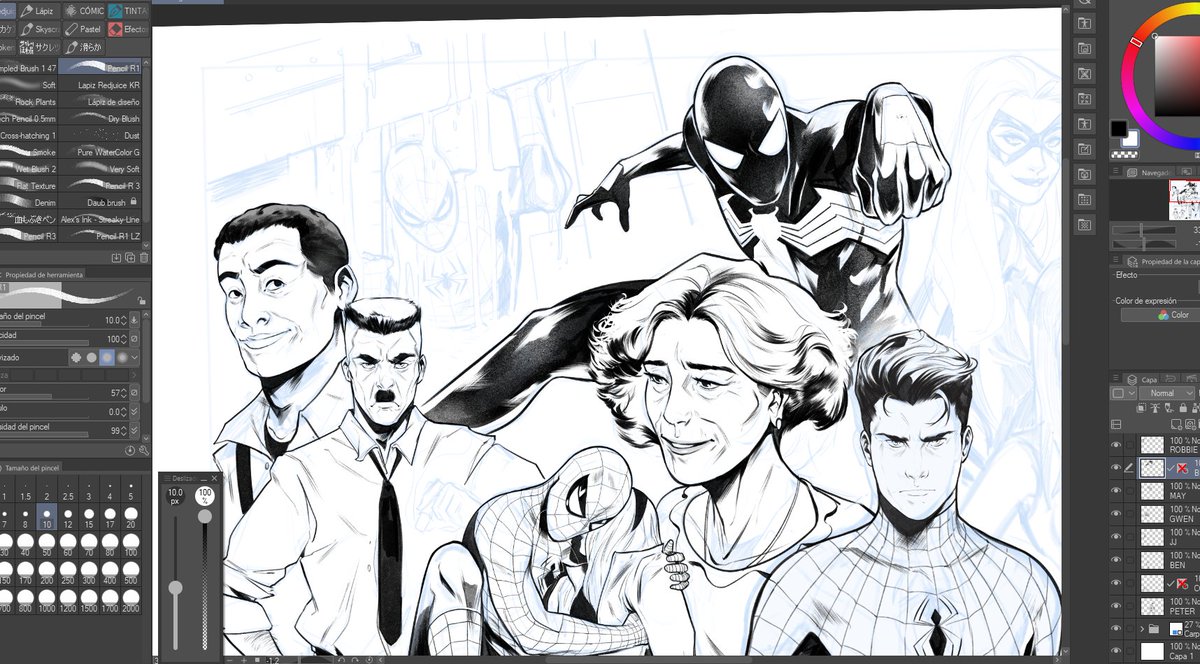This screenshot has width=1200, height=664.
Task: Select Alex's Ink - Streaky Line brush
Action: tap(101, 219)
